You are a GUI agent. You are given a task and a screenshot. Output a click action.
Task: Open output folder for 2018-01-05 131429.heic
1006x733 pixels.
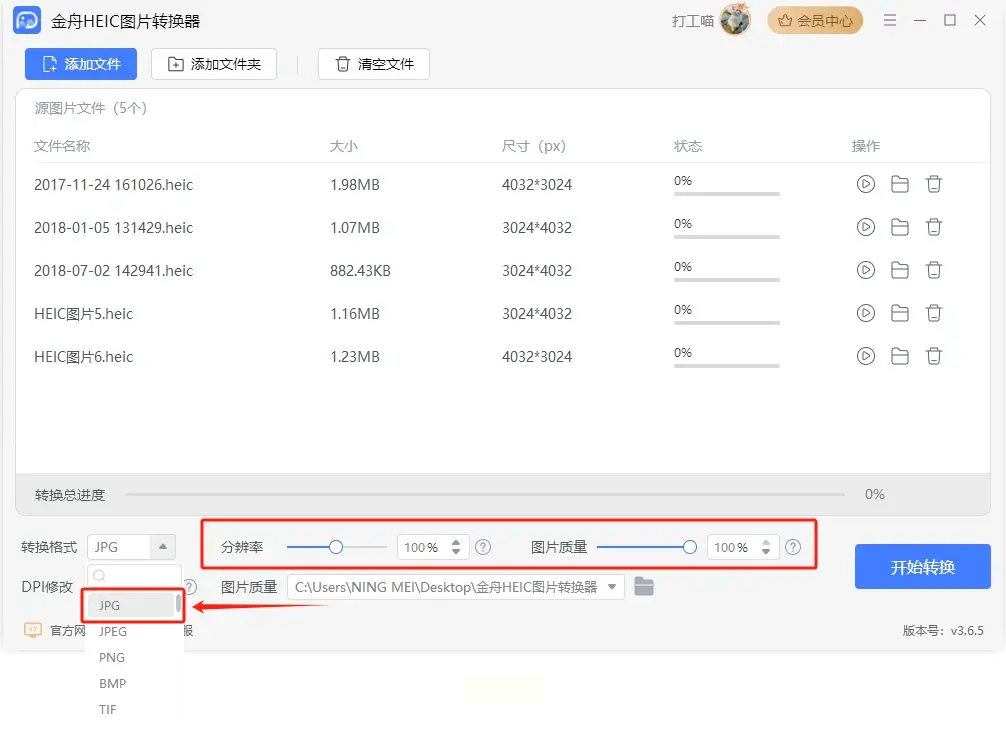coord(900,227)
